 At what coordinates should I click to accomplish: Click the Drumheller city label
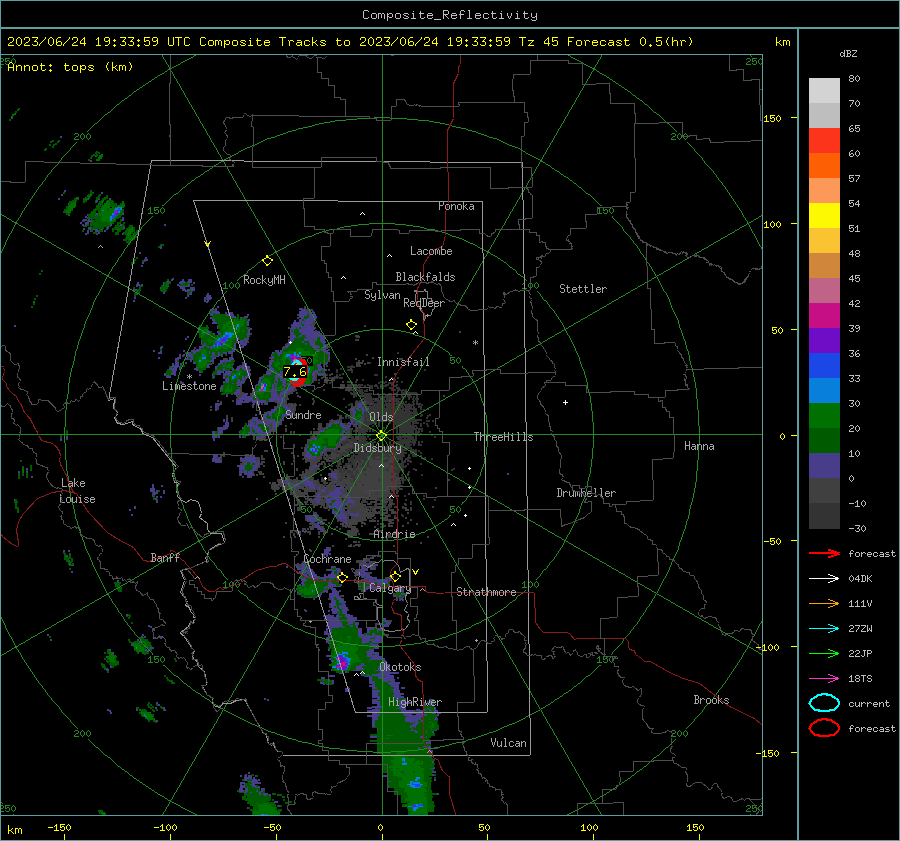[x=586, y=493]
